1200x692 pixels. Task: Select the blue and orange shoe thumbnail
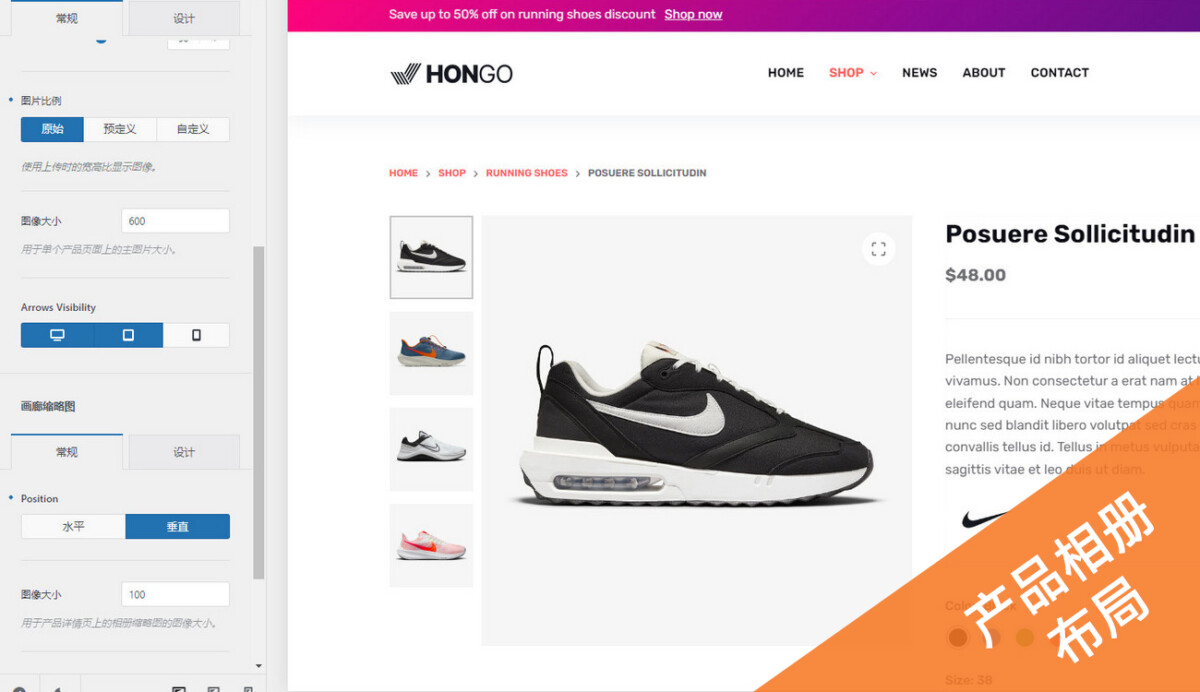tap(431, 353)
